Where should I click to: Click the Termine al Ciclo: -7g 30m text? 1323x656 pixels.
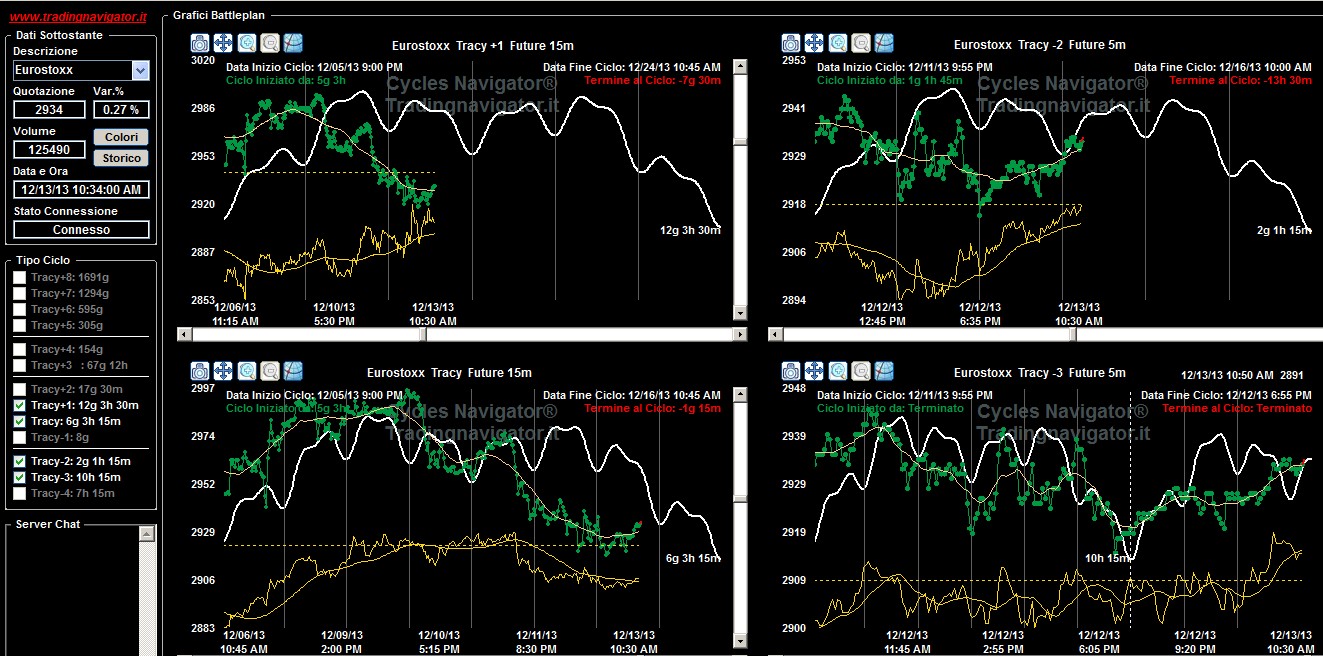point(653,80)
